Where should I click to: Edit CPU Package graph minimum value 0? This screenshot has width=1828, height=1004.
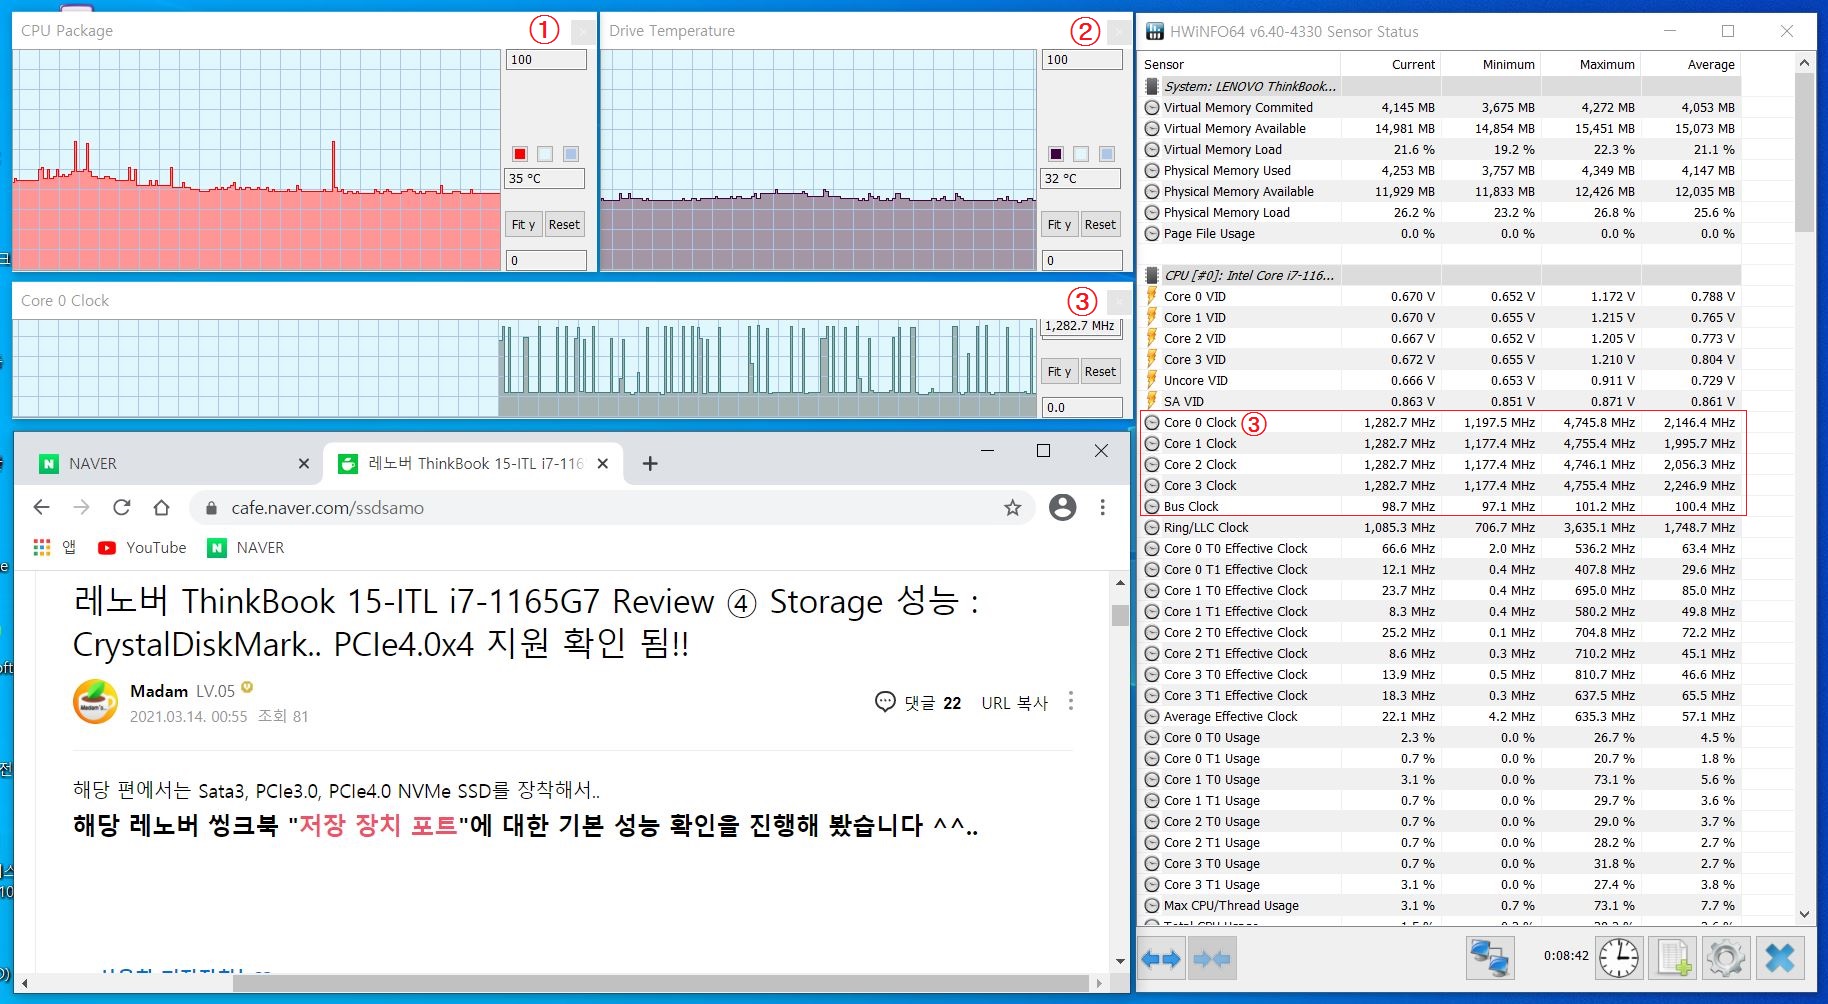pos(546,260)
